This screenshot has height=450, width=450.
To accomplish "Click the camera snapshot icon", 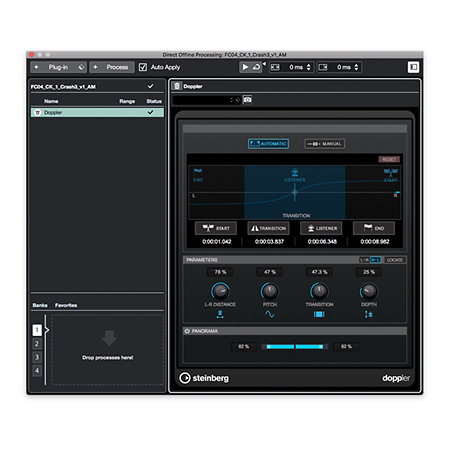I will pyautogui.click(x=247, y=99).
